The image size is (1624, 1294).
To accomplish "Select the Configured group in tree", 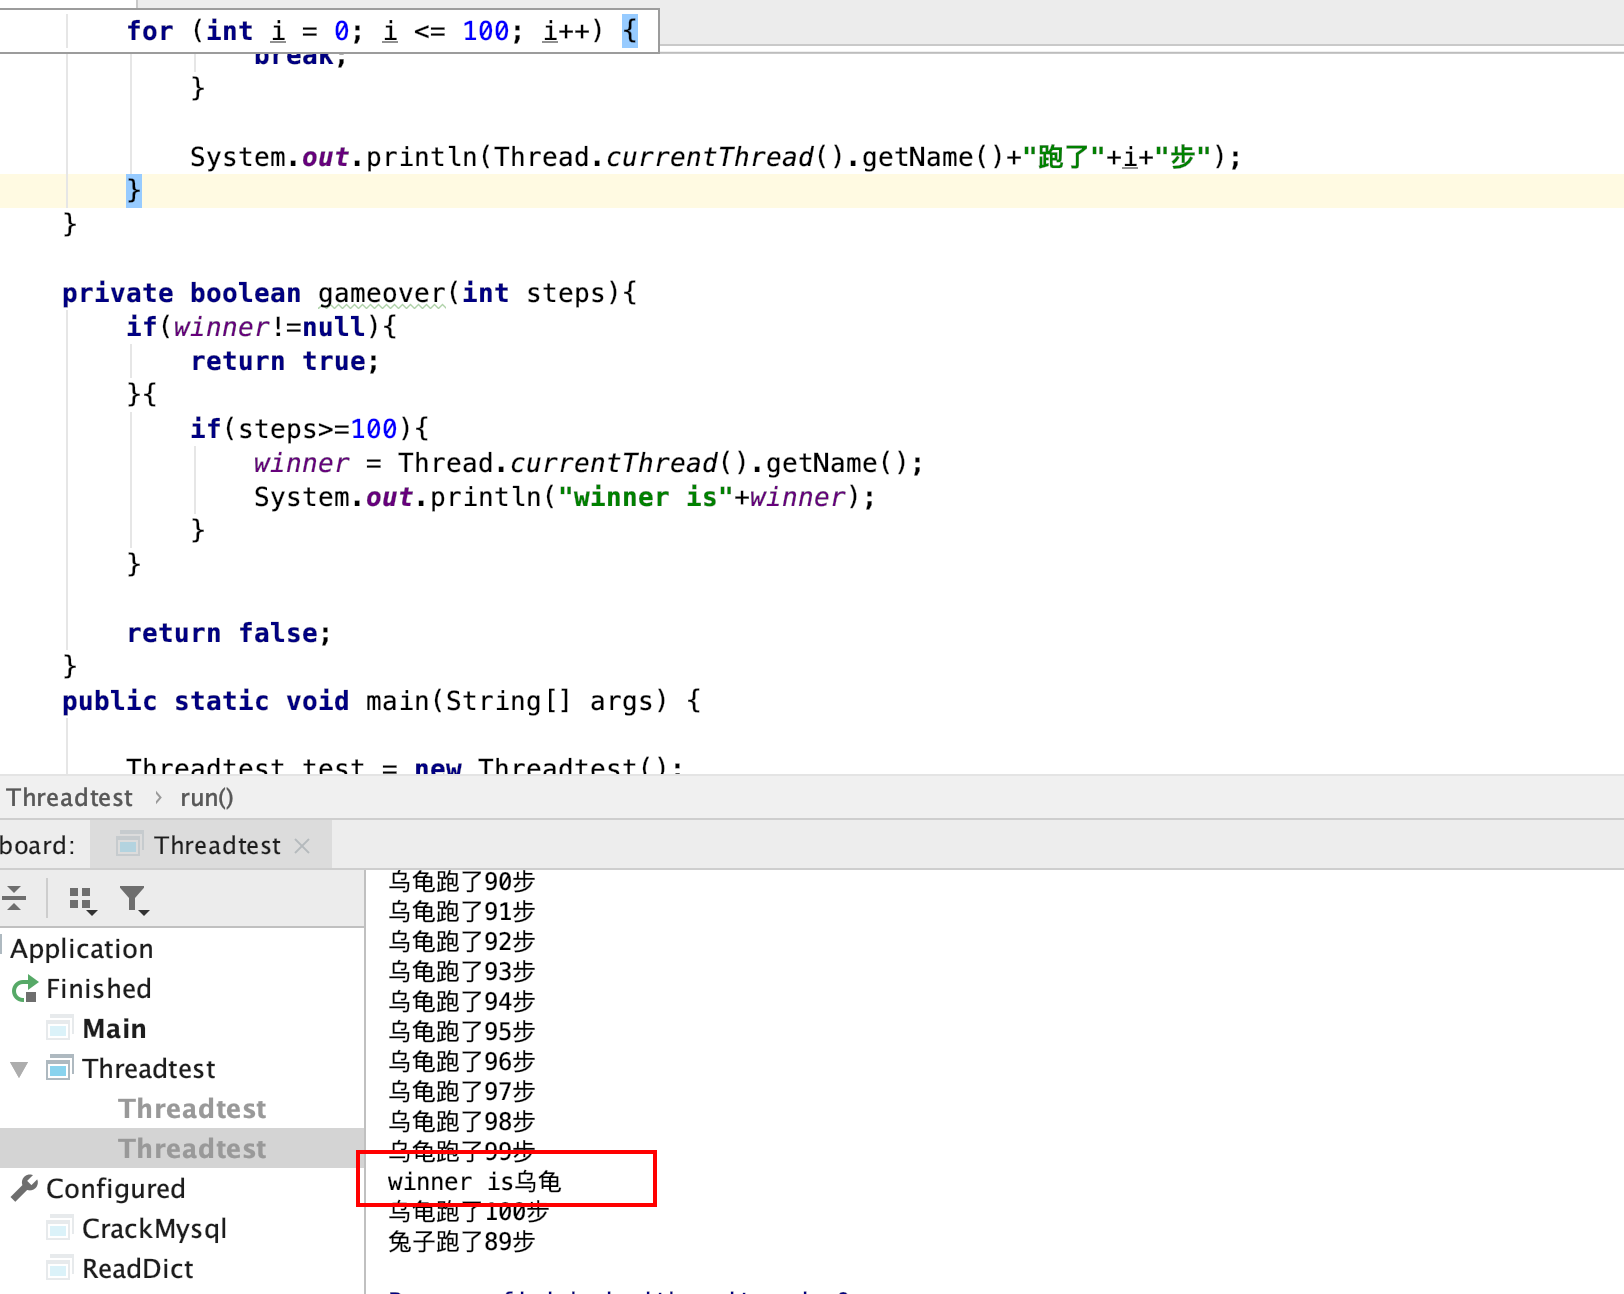I will click(115, 1189).
